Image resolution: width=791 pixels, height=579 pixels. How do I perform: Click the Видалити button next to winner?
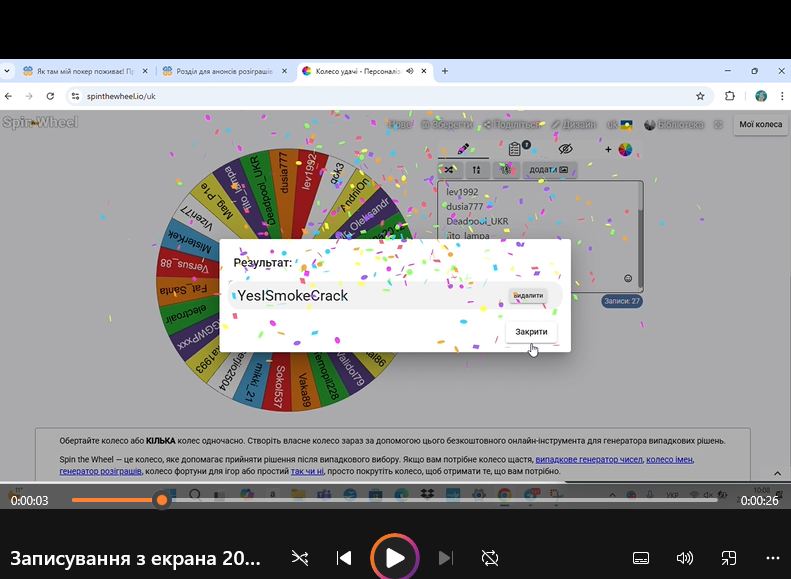click(528, 296)
